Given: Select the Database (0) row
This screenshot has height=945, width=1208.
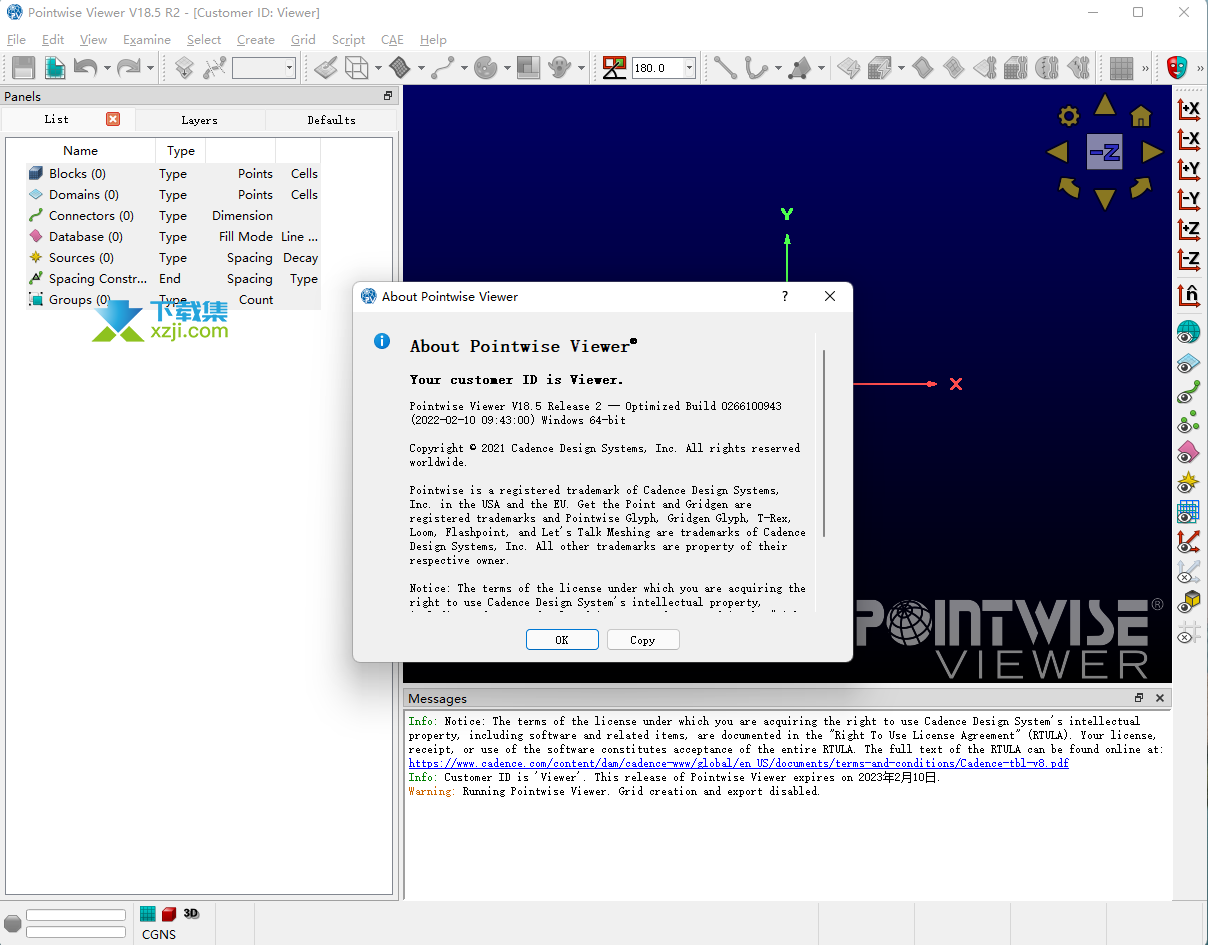Looking at the screenshot, I should pos(173,237).
